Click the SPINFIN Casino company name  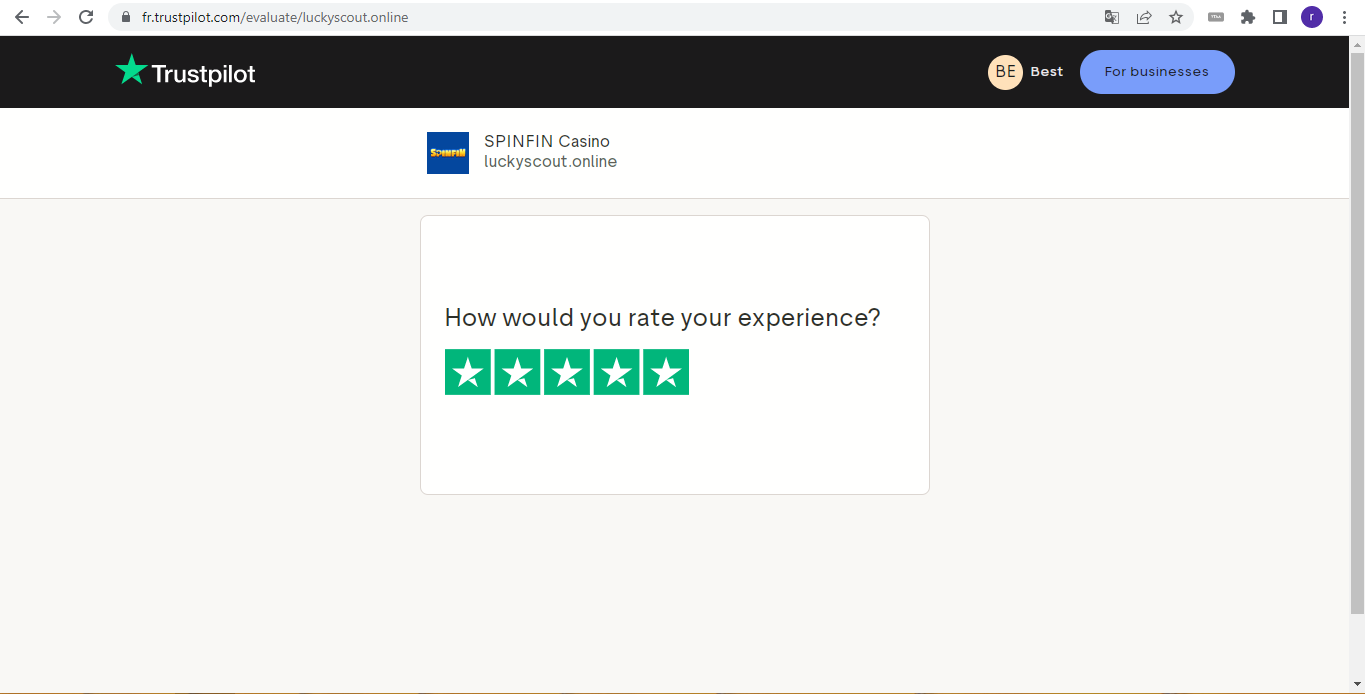click(547, 142)
